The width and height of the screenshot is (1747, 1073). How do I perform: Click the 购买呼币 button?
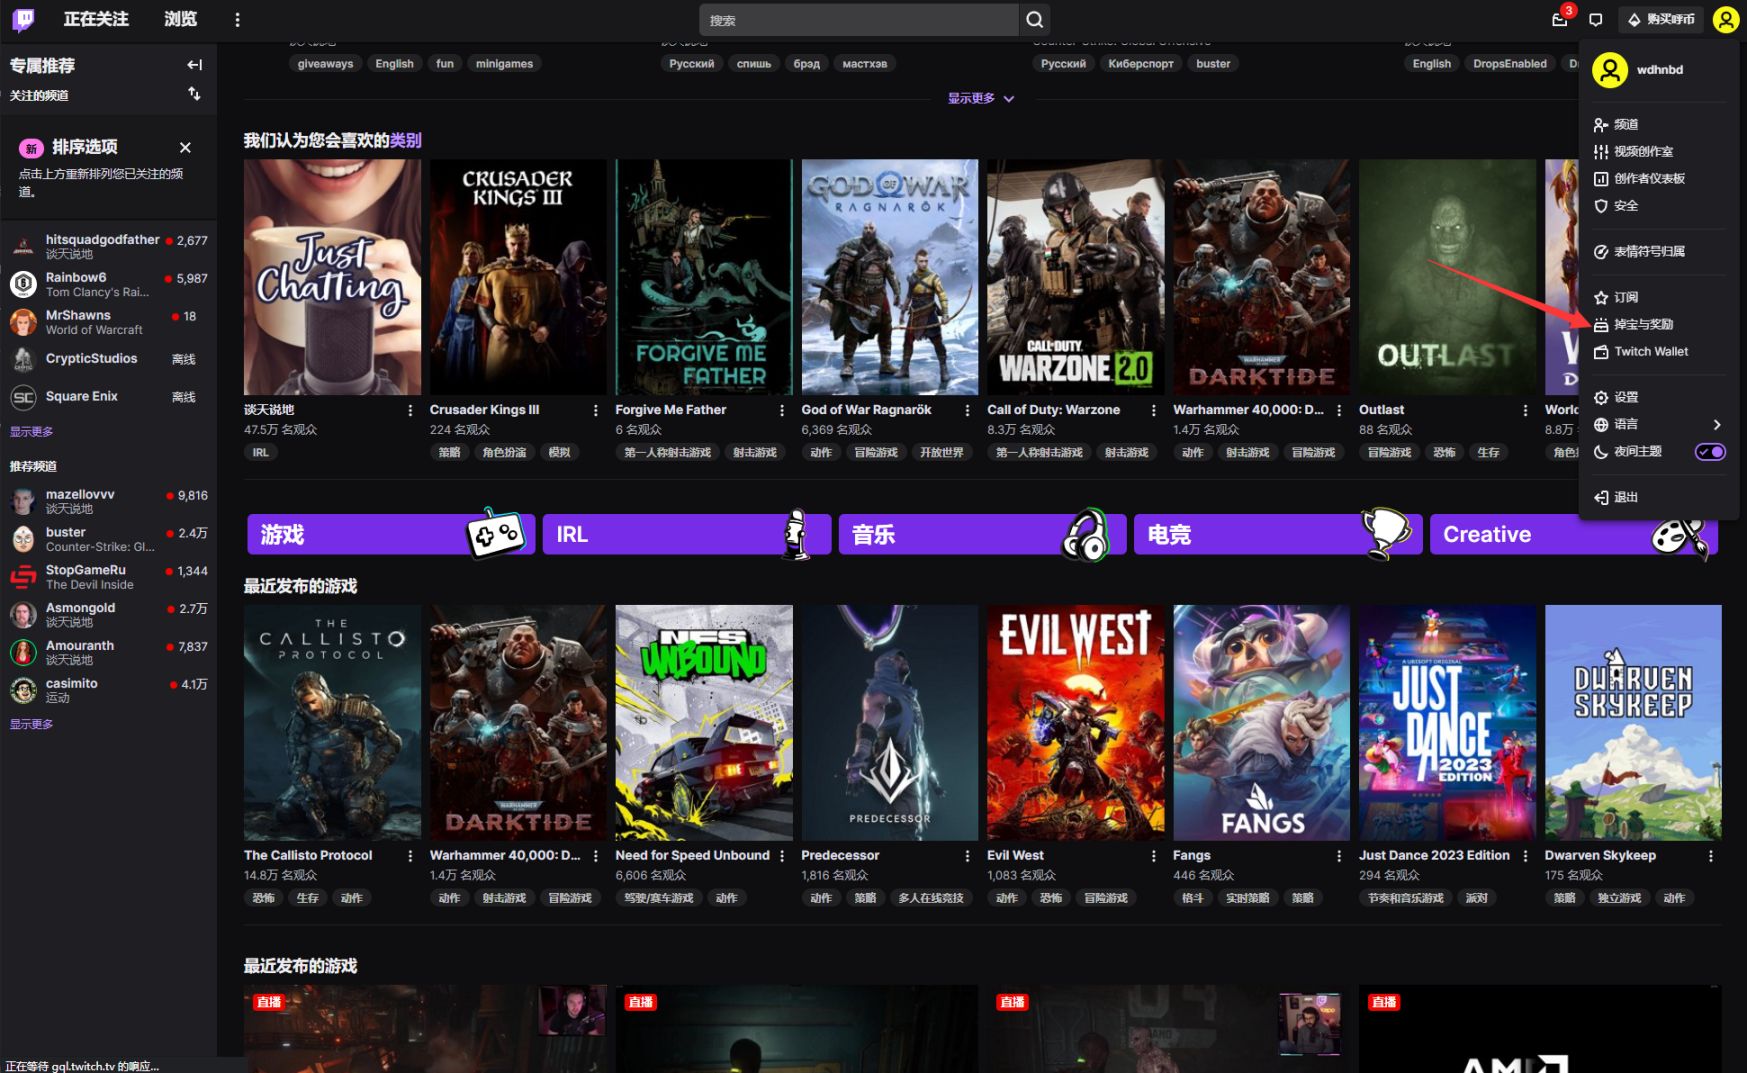[x=1661, y=20]
